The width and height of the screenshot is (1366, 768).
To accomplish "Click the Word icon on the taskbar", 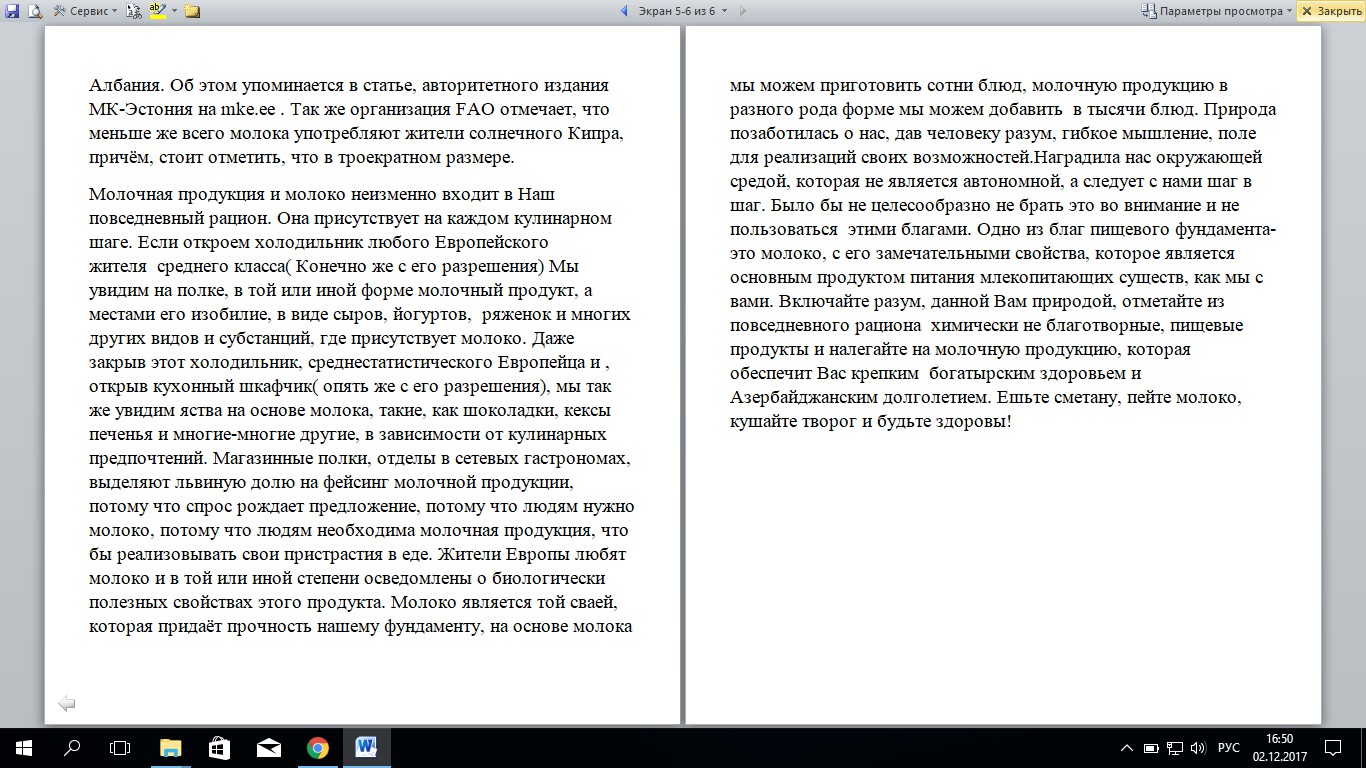I will click(x=366, y=748).
